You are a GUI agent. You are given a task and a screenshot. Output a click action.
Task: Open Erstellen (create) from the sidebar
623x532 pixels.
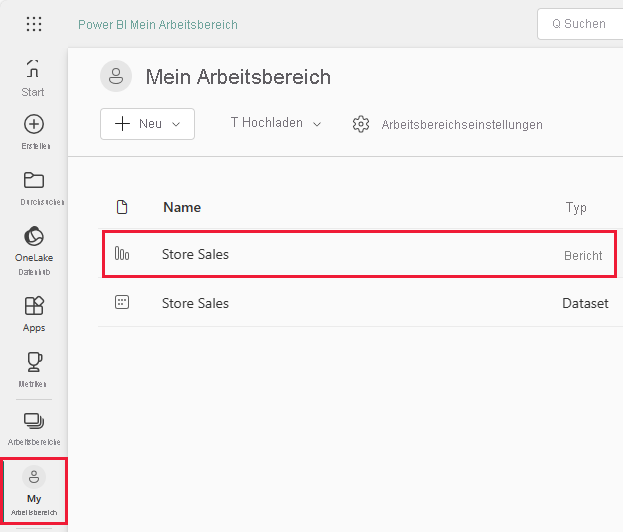coord(34,132)
